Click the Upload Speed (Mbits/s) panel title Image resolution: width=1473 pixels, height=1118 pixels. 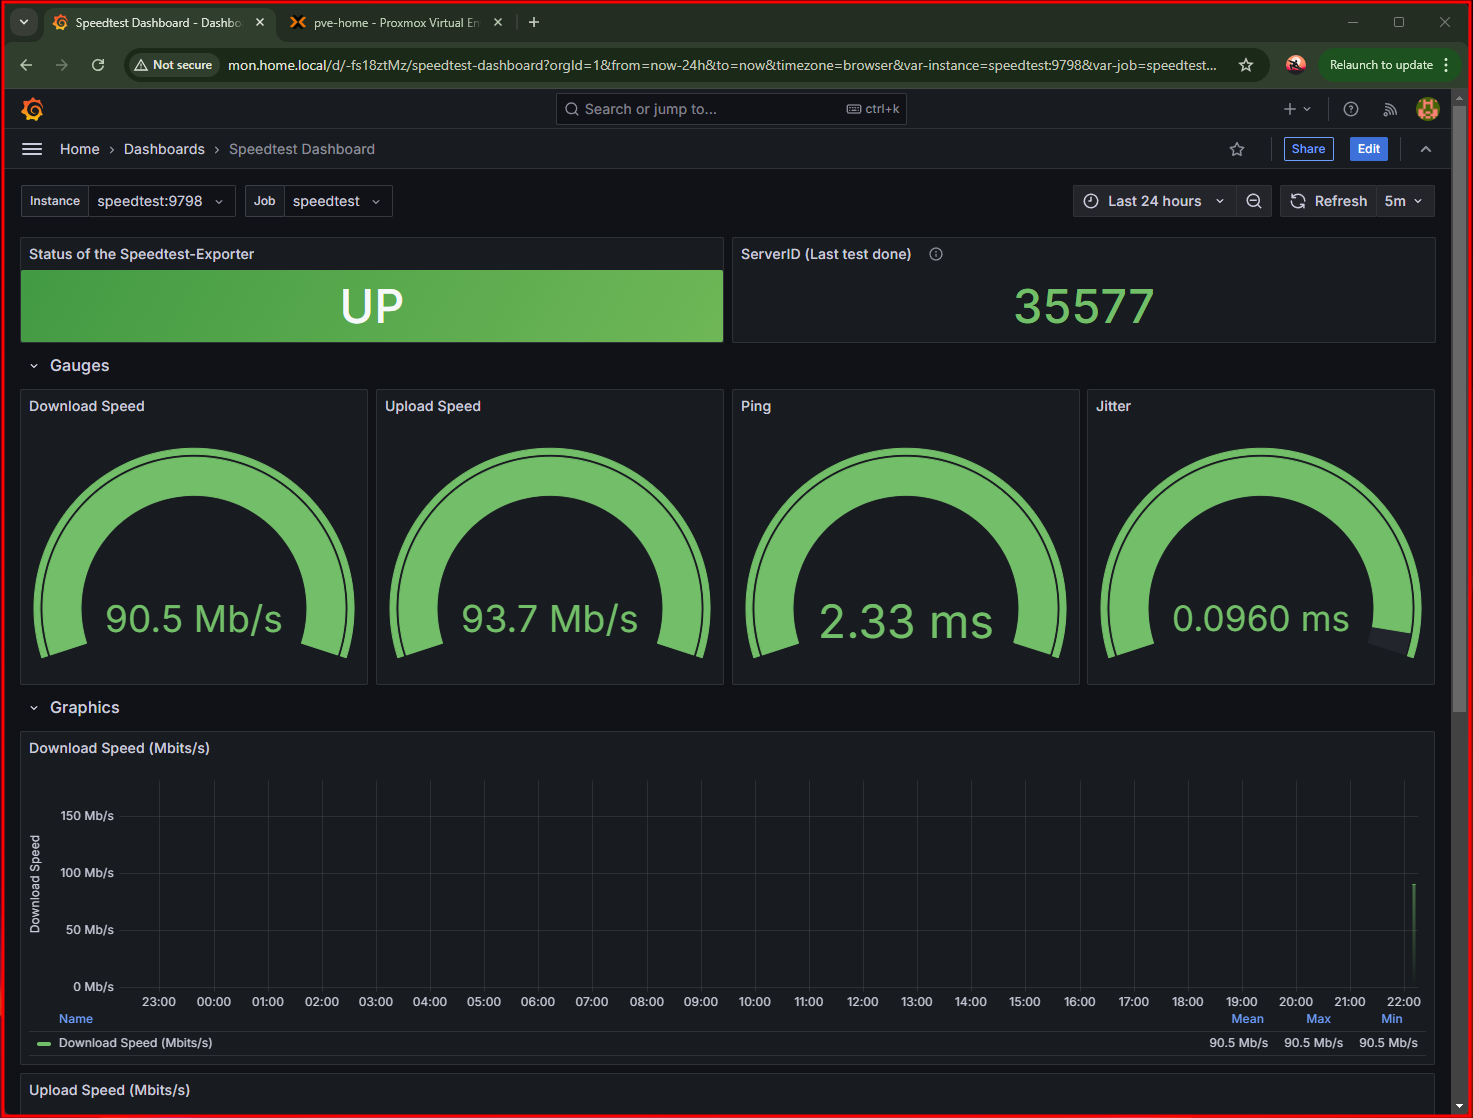pos(109,1090)
